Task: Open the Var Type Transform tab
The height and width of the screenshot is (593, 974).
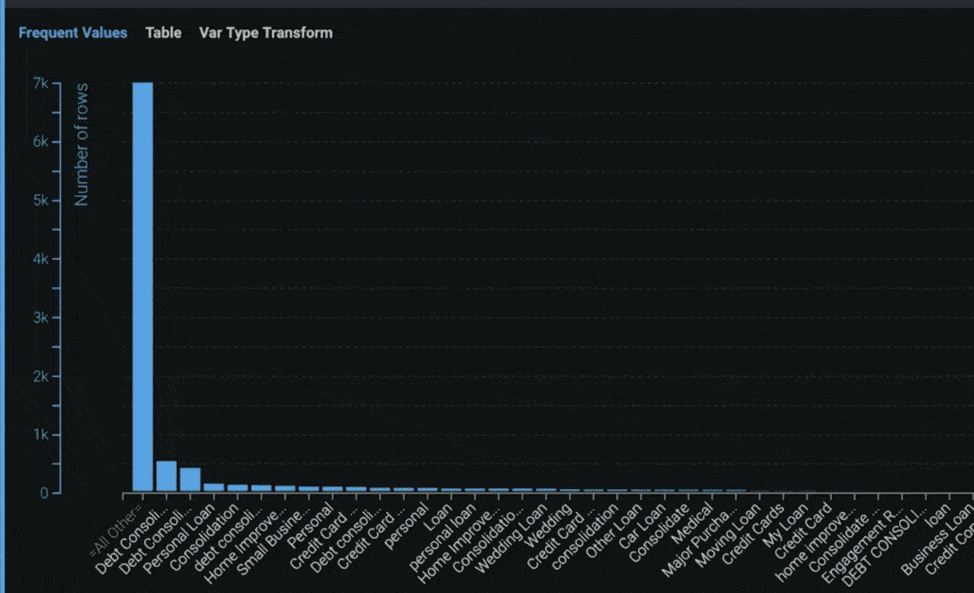Action: coord(265,32)
